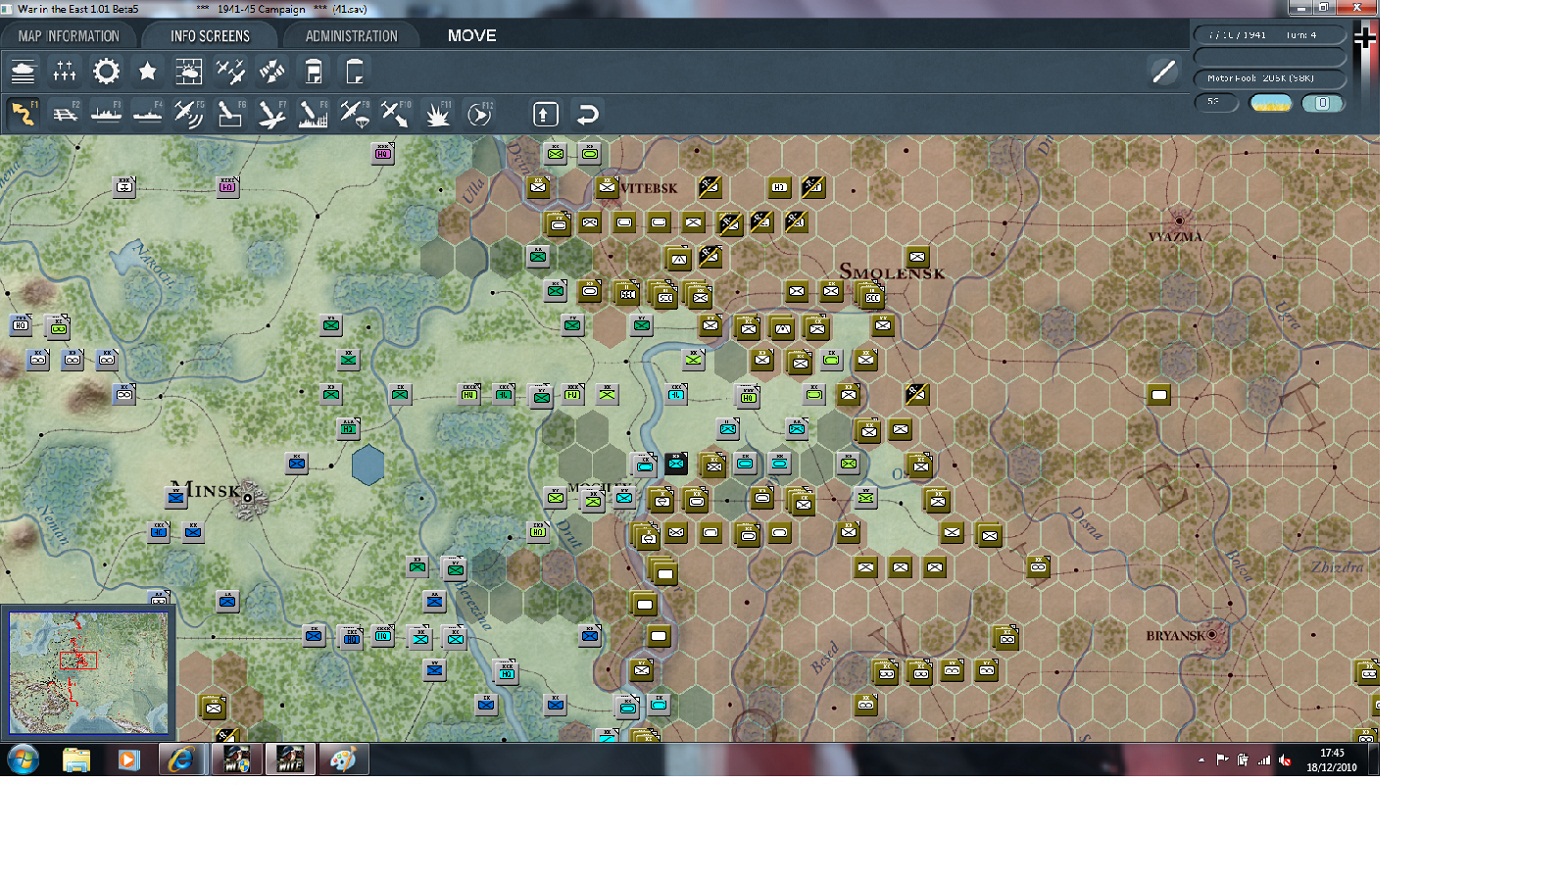Open Paint from the taskbar
The image size is (1568, 882).
(x=343, y=760)
